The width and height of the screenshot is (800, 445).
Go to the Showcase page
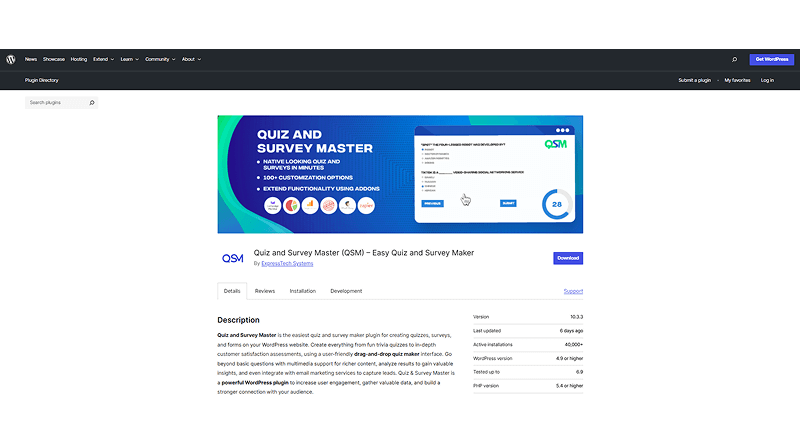click(54, 59)
